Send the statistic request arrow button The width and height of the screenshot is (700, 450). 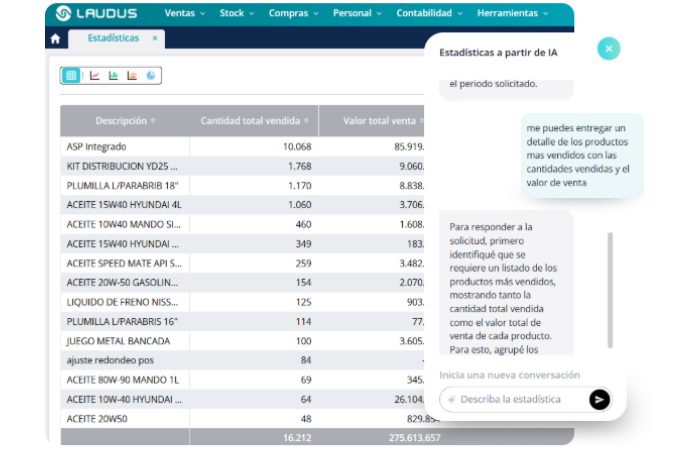tap(599, 400)
